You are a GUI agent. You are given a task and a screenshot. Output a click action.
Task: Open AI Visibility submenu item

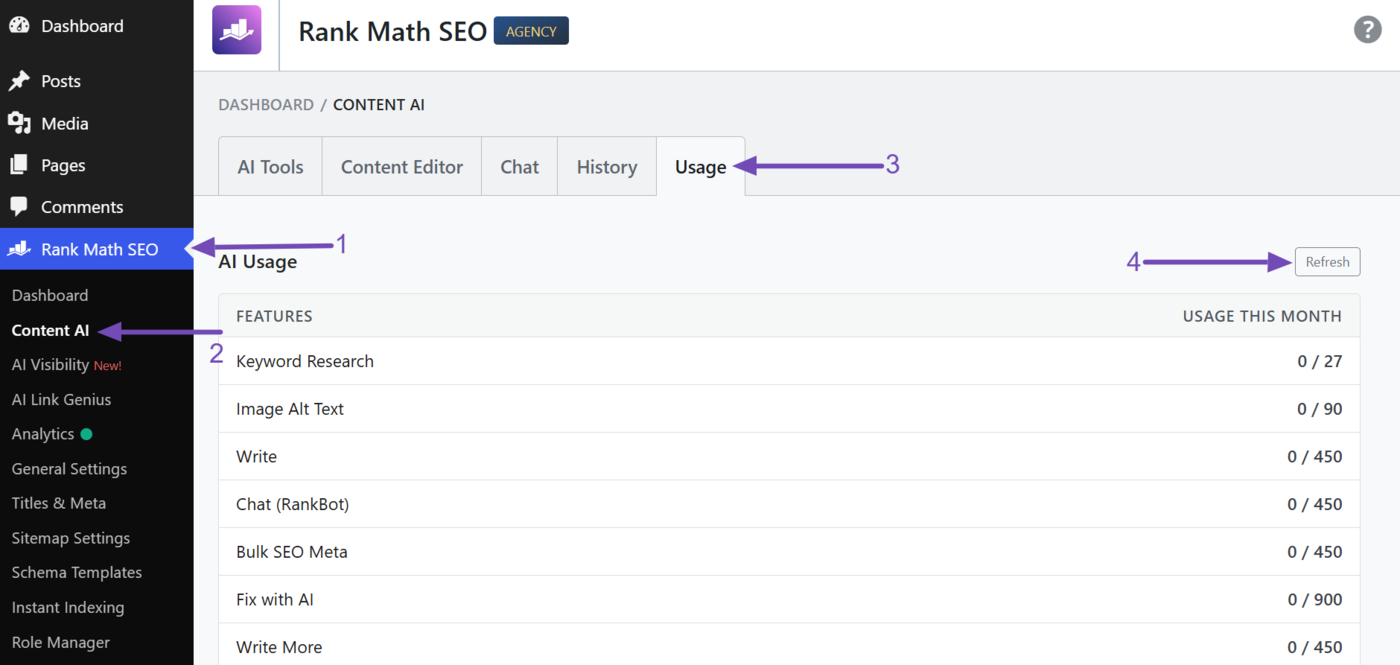point(50,365)
